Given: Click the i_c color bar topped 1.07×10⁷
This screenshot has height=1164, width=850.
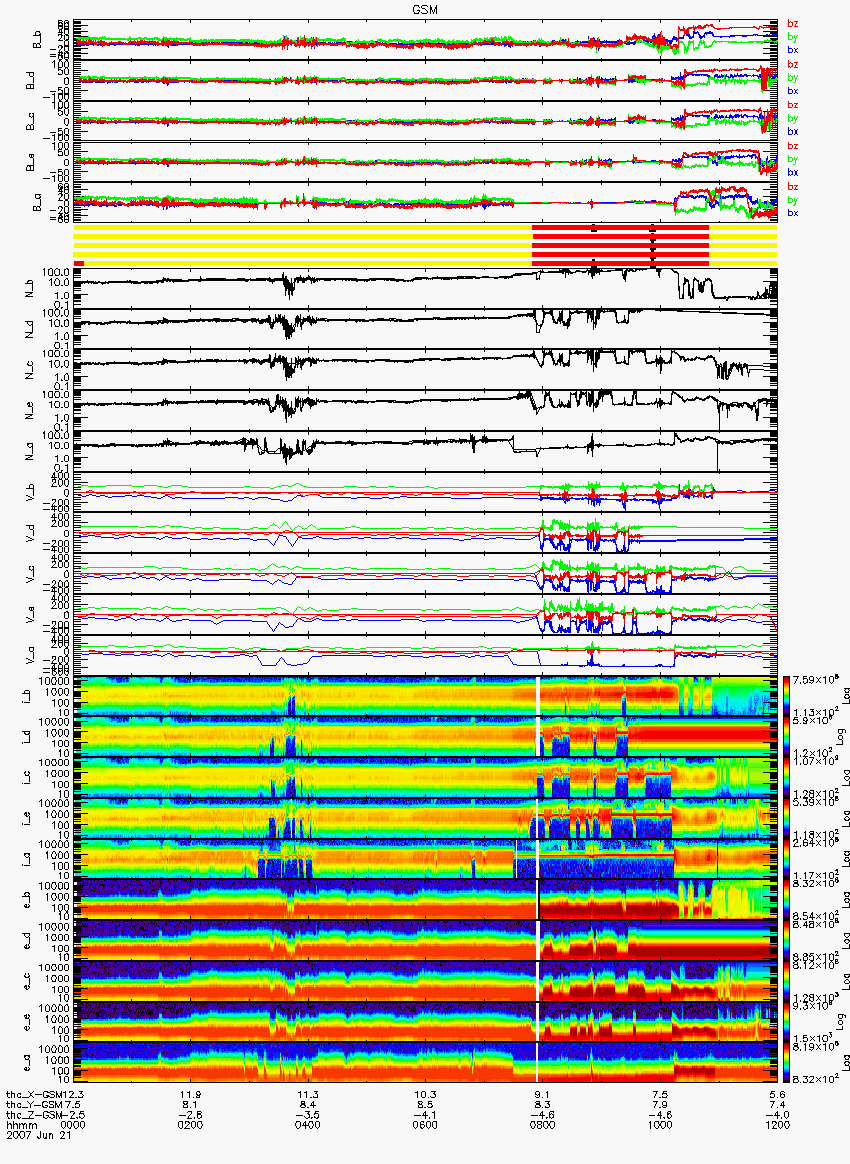Looking at the screenshot, I should [x=788, y=777].
